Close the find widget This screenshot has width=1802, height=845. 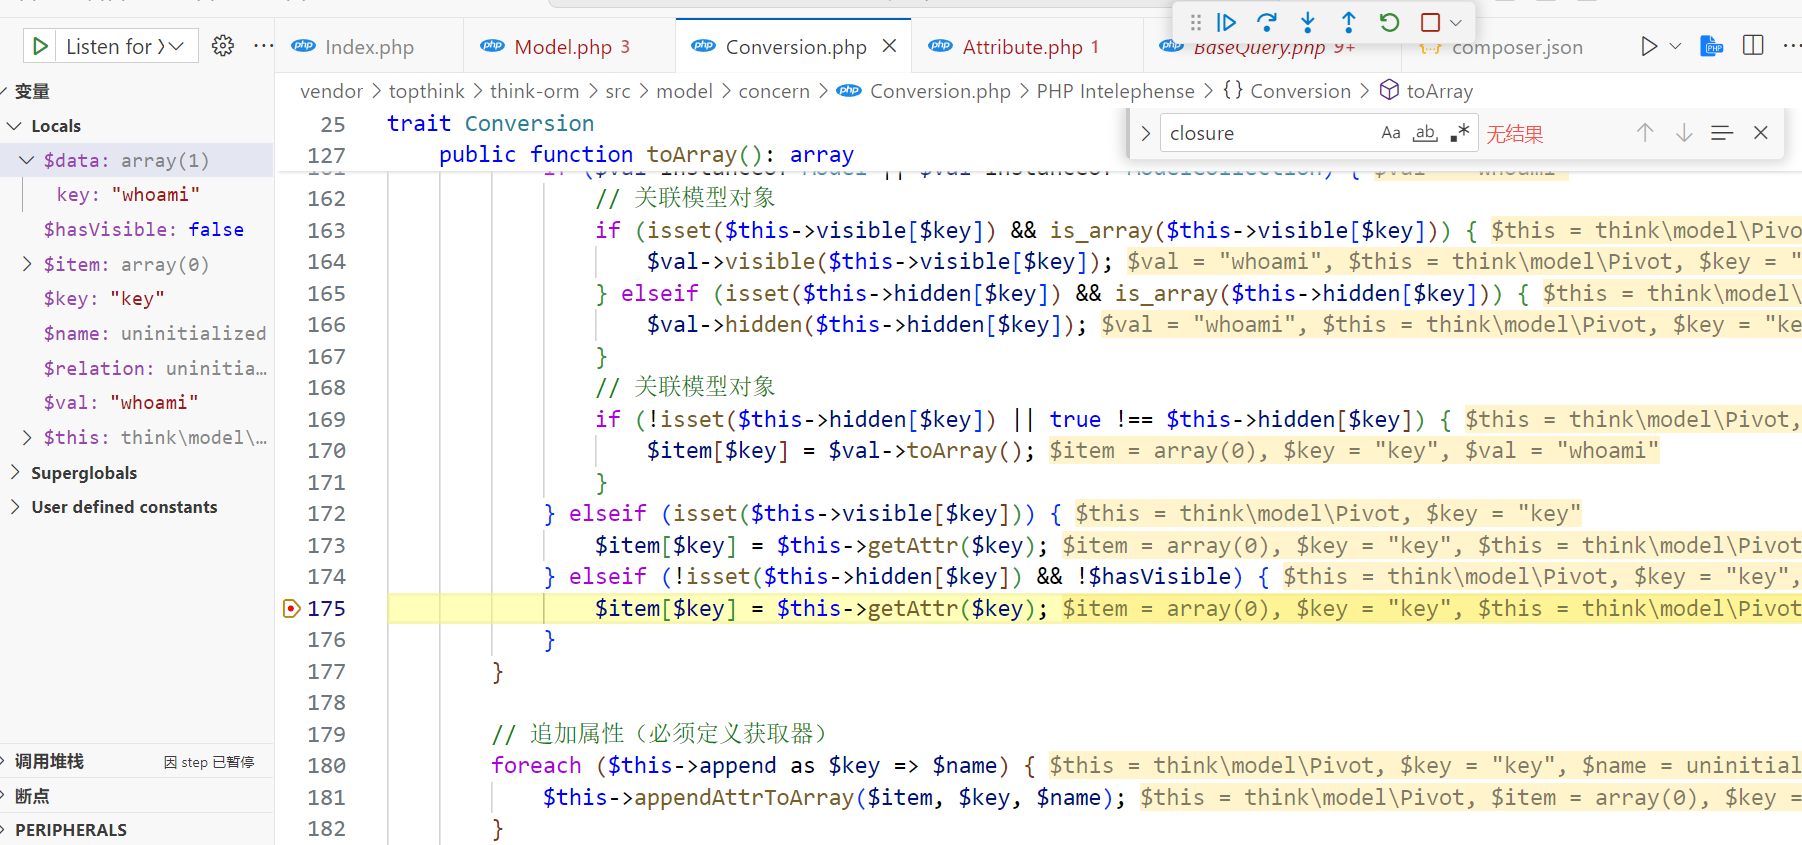click(1761, 133)
